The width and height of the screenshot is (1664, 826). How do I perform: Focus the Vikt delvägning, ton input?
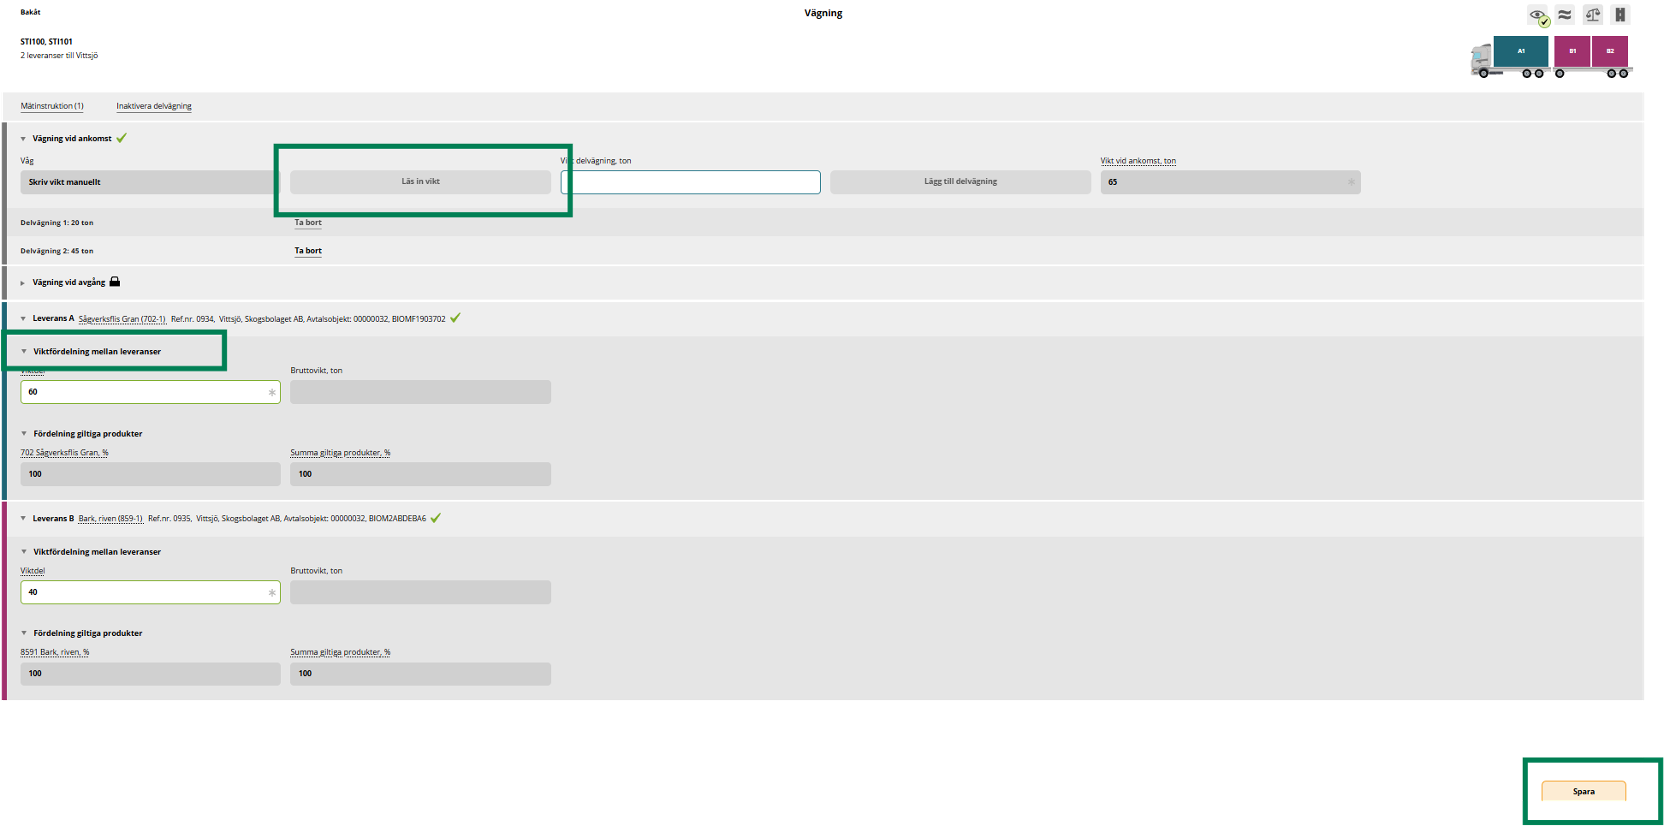tap(690, 182)
